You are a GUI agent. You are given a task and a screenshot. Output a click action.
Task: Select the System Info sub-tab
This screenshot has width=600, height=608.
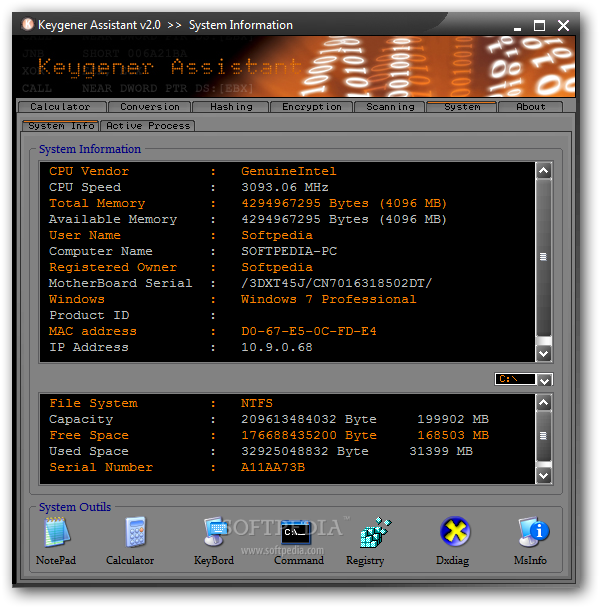tap(61, 126)
